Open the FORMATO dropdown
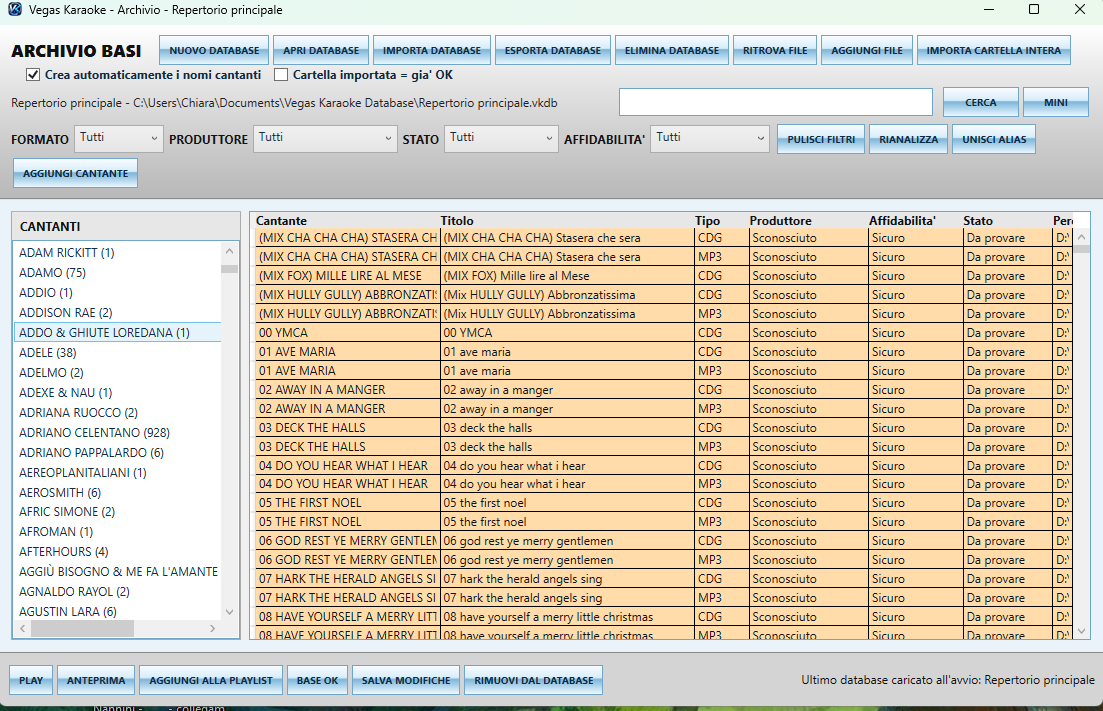 pyautogui.click(x=119, y=139)
